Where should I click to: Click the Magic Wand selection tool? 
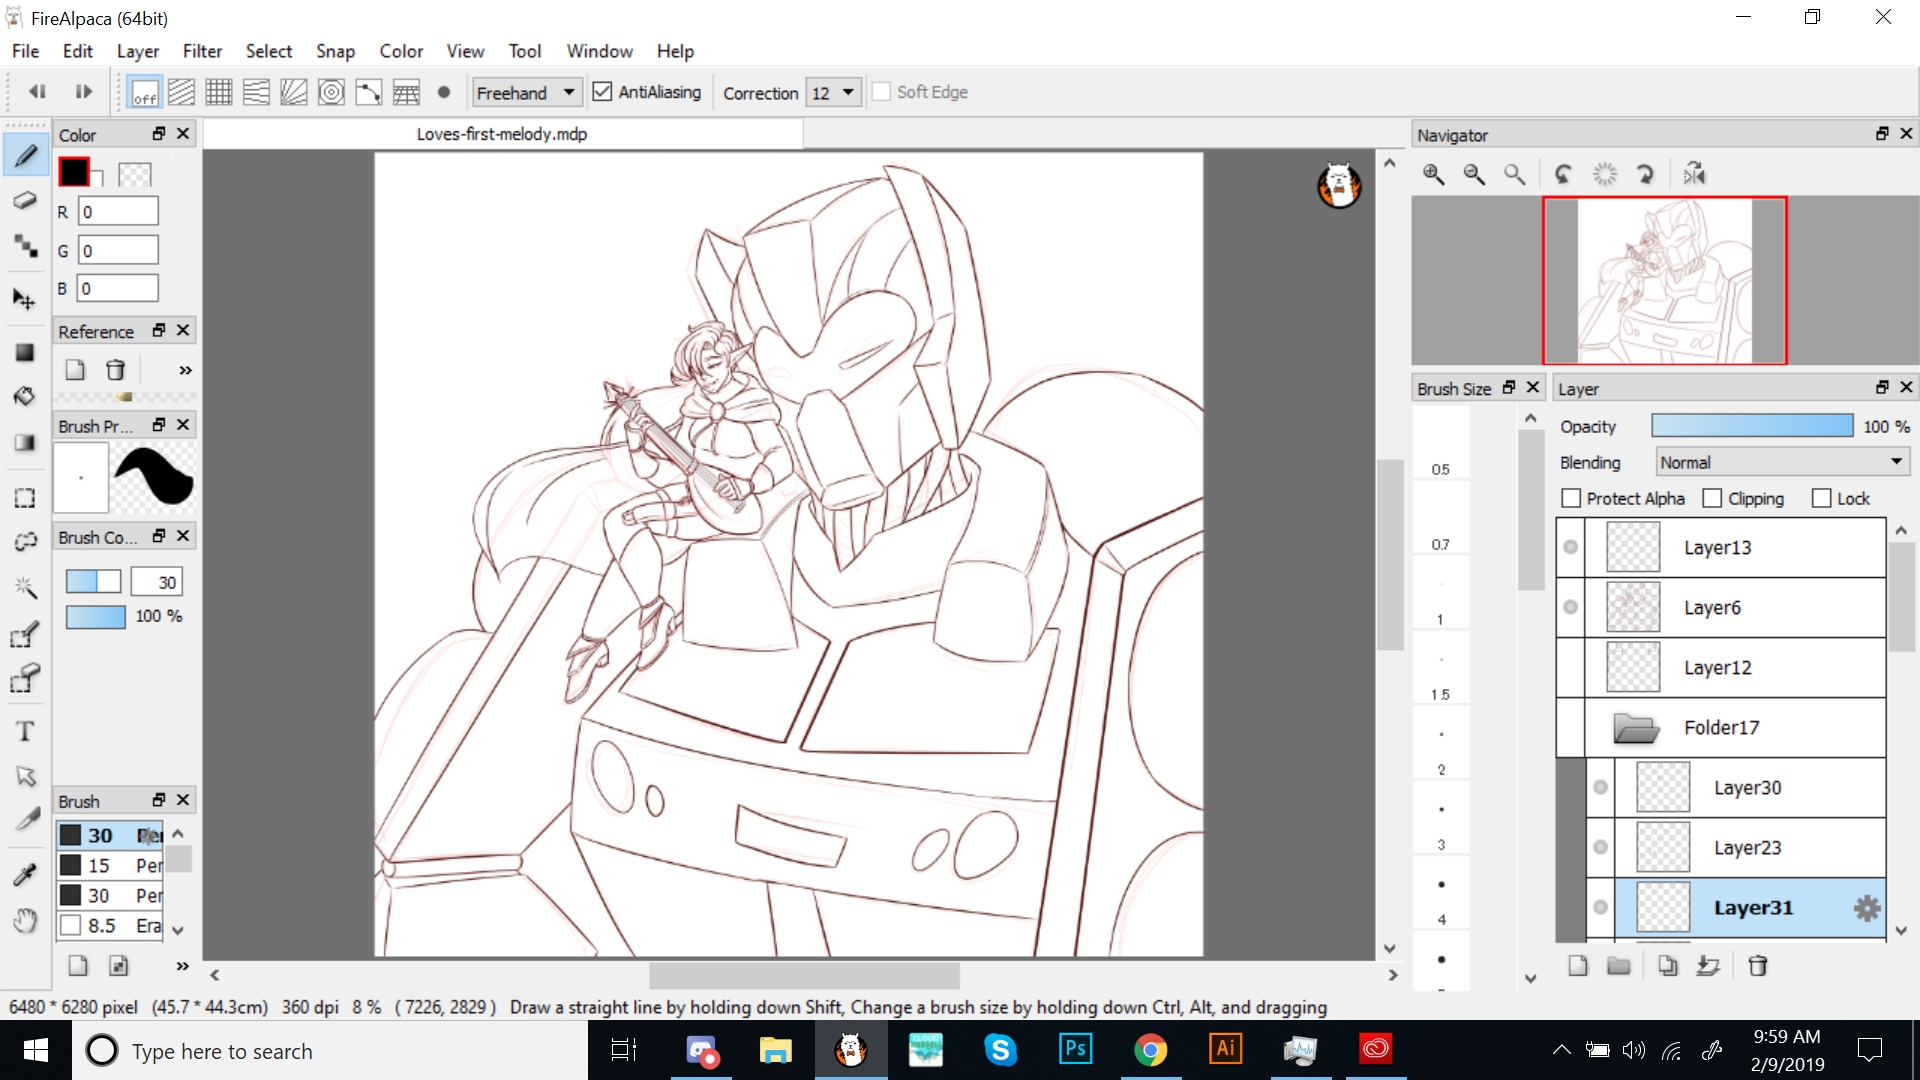[25, 587]
